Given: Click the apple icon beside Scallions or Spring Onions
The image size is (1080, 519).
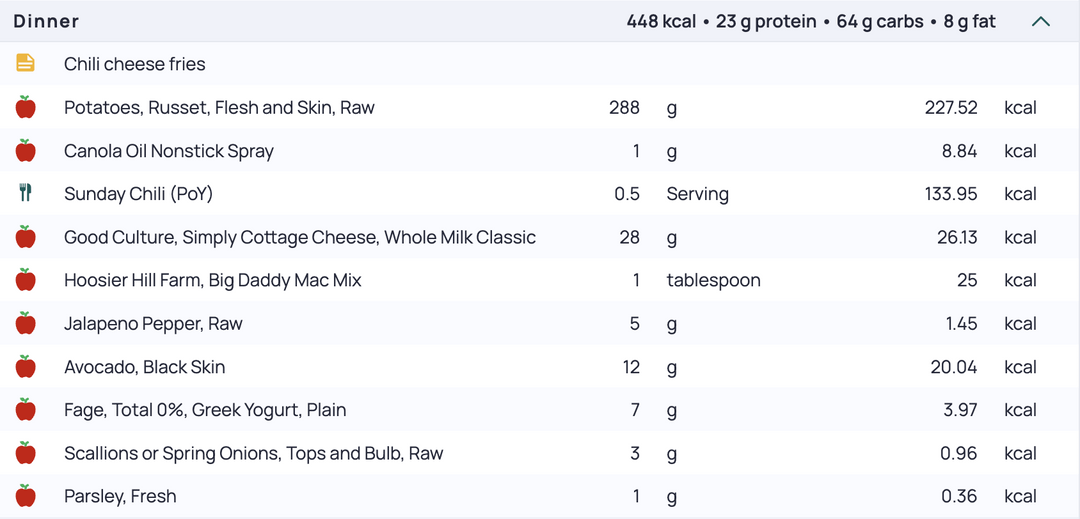Looking at the screenshot, I should point(25,453).
